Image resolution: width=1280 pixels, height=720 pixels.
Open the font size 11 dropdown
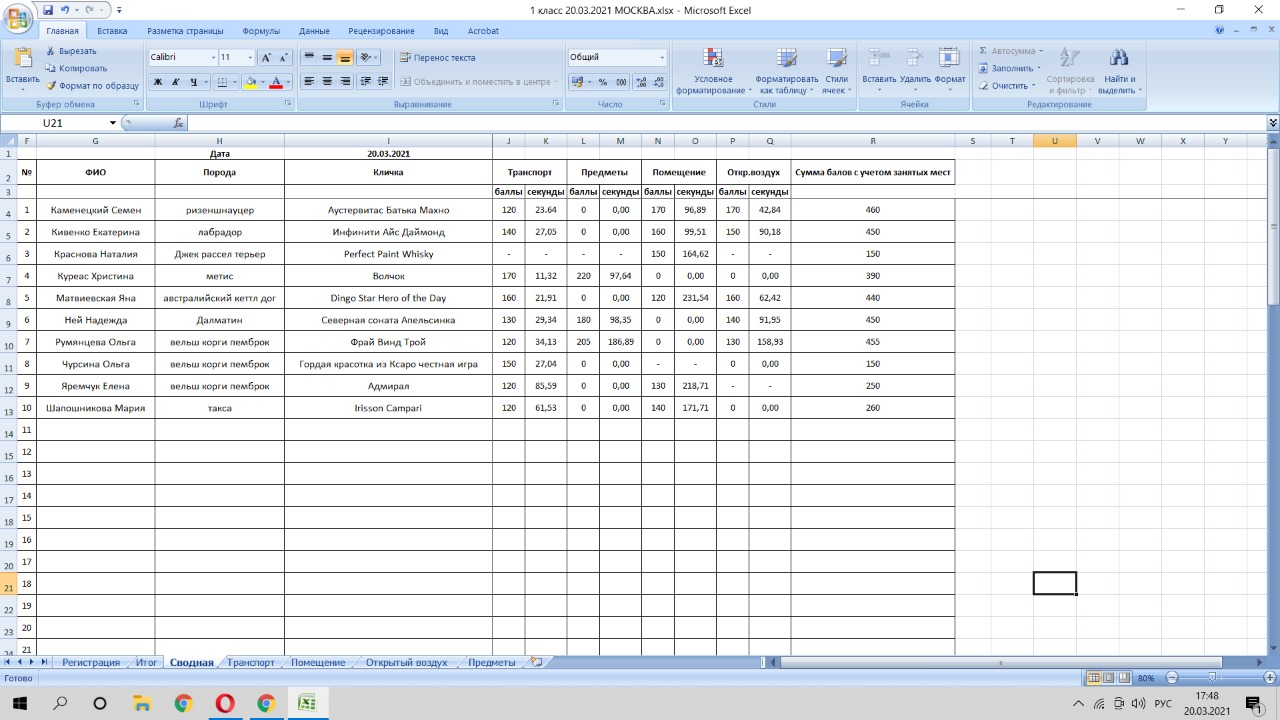click(251, 58)
